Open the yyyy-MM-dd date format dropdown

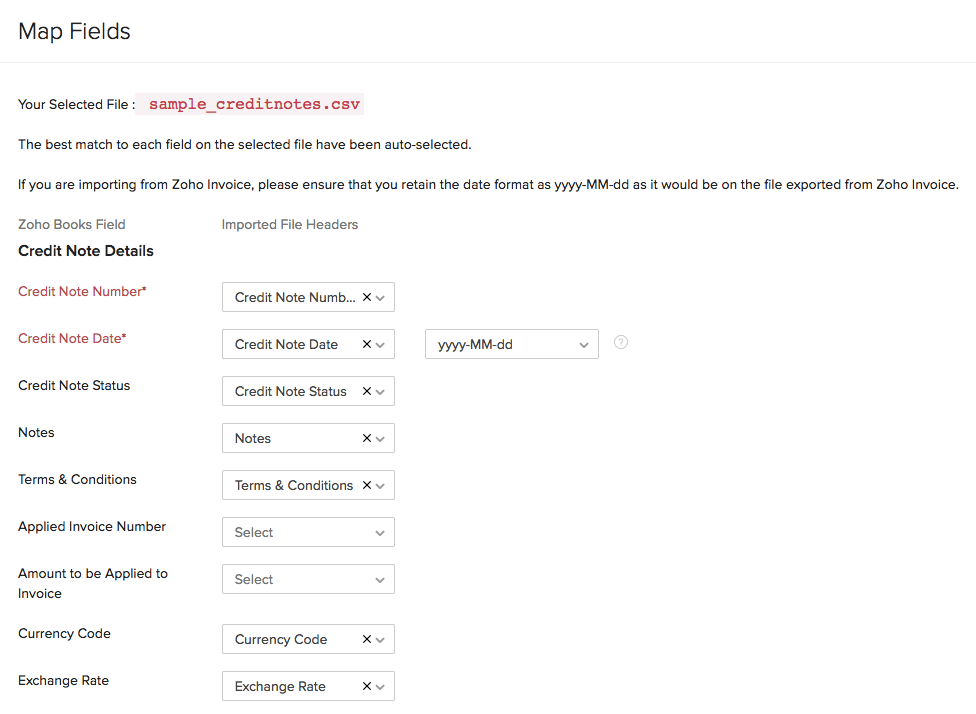(511, 344)
